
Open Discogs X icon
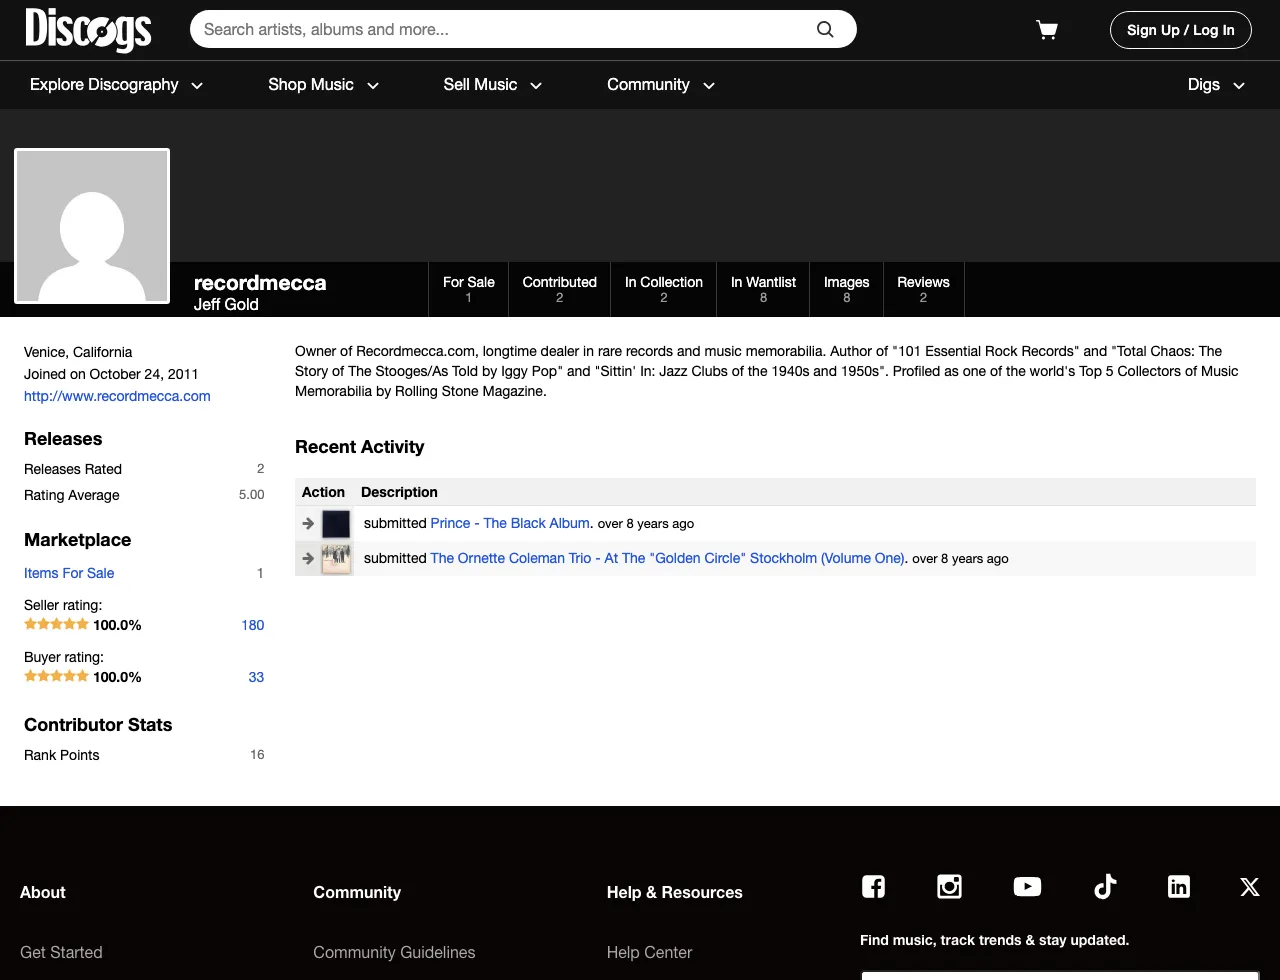pos(1250,886)
